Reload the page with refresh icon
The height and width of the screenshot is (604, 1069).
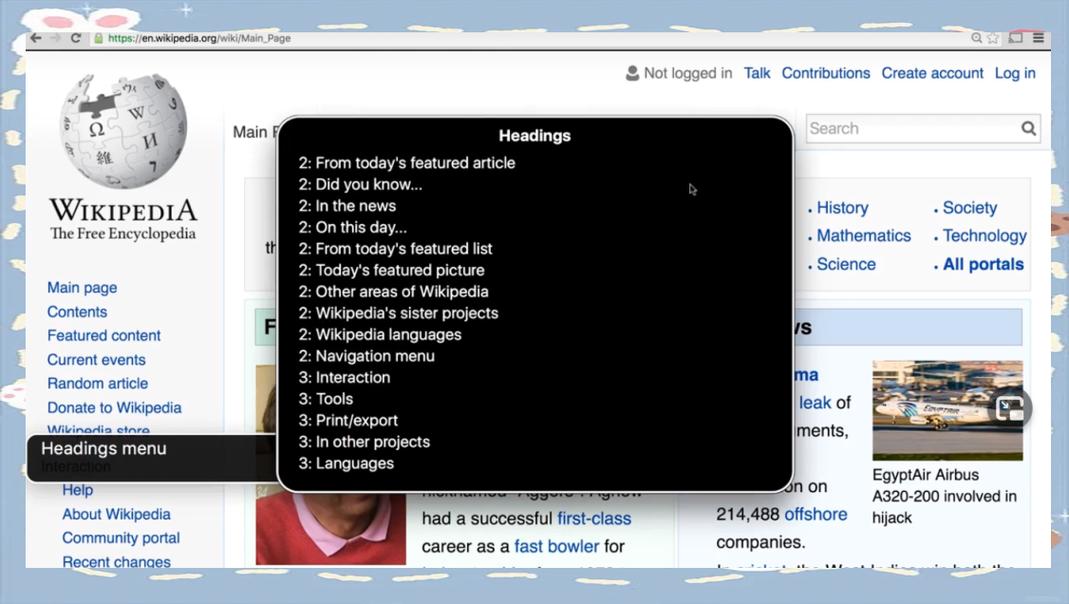(x=75, y=38)
